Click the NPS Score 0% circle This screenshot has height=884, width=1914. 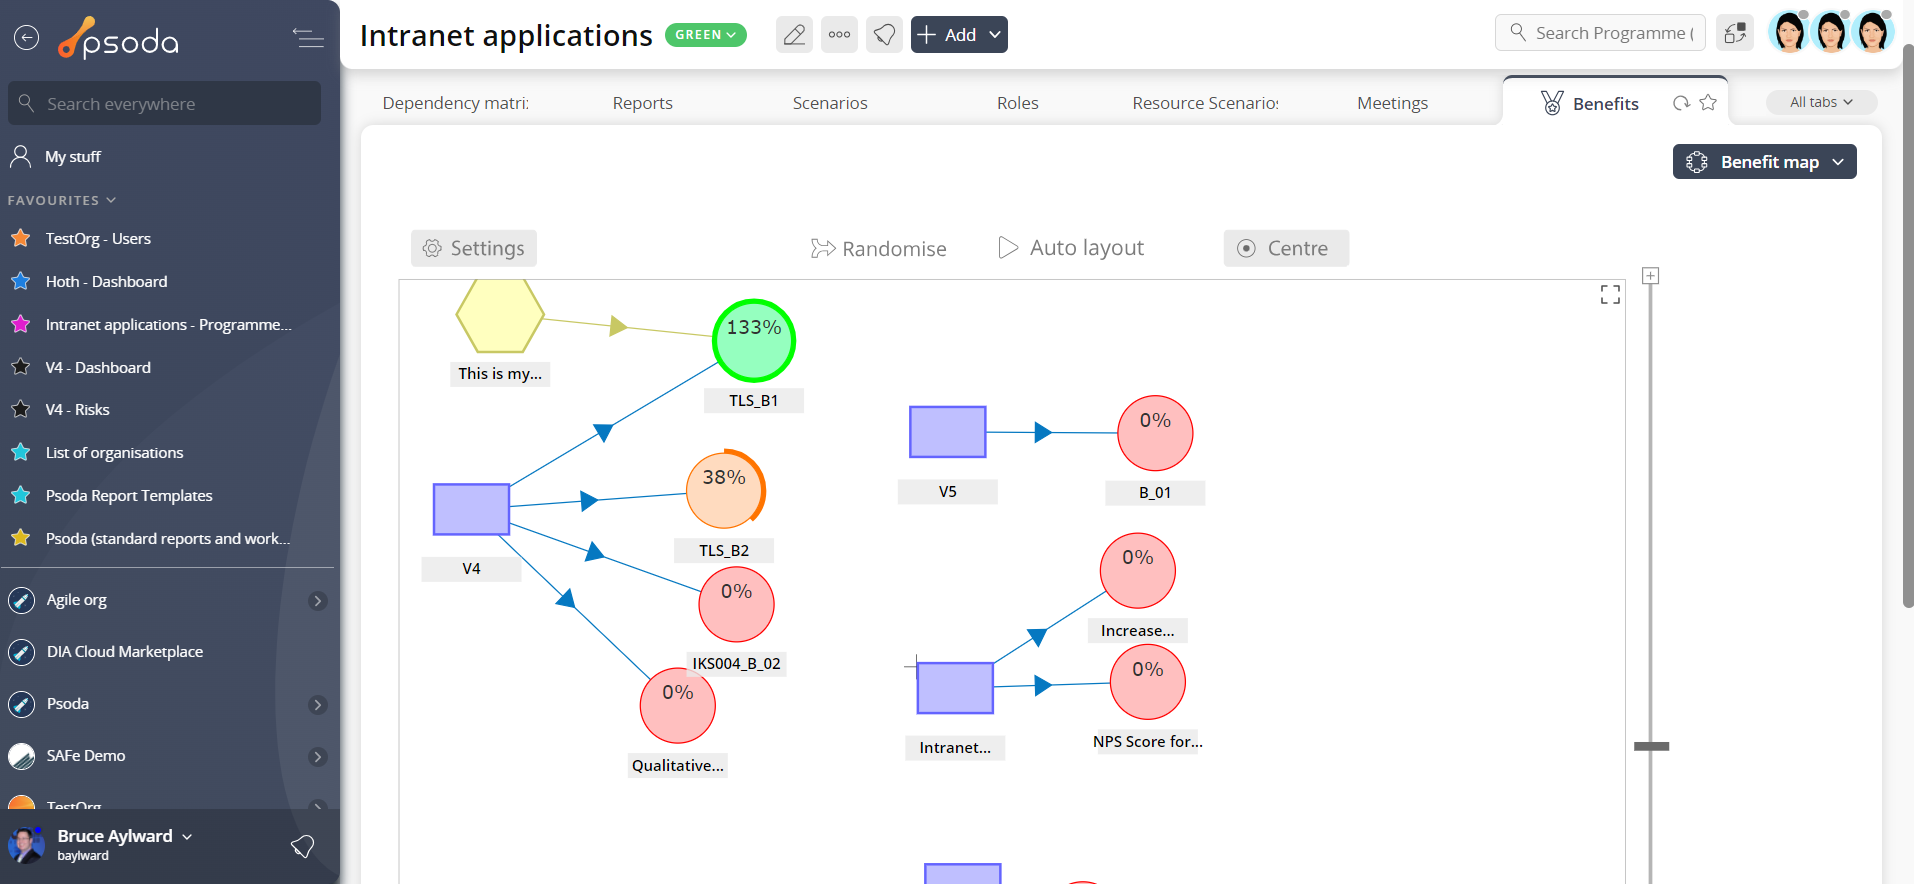point(1148,682)
